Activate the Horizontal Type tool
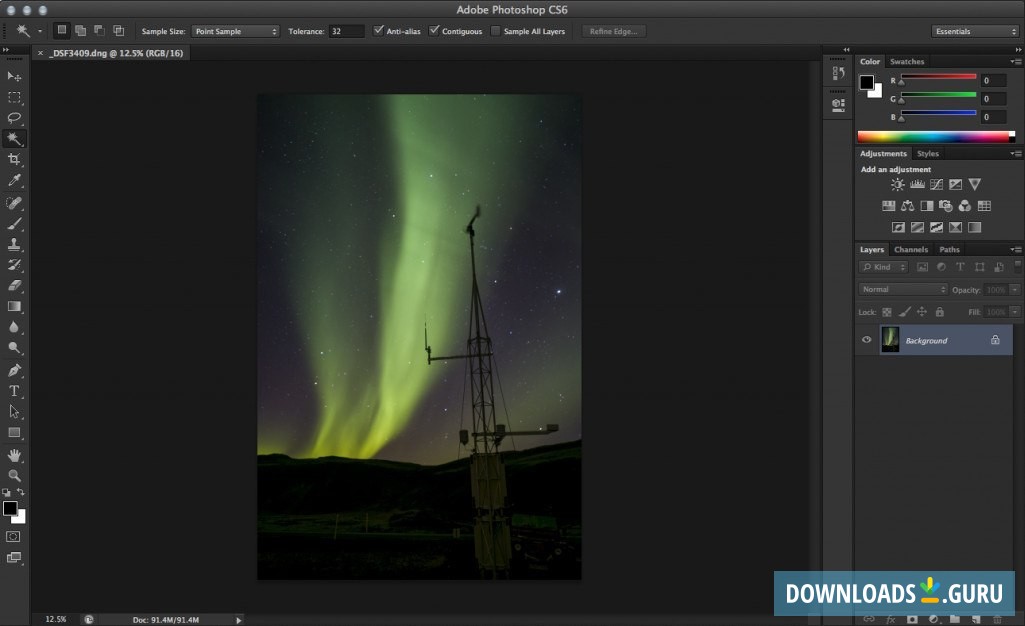1025x626 pixels. click(14, 391)
